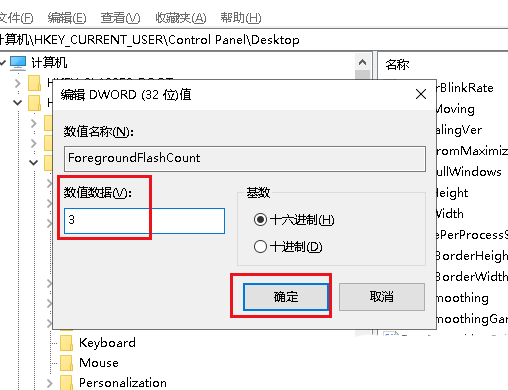This screenshot has height=390, width=508.
Task: Click the 名称 column header
Action: point(397,64)
